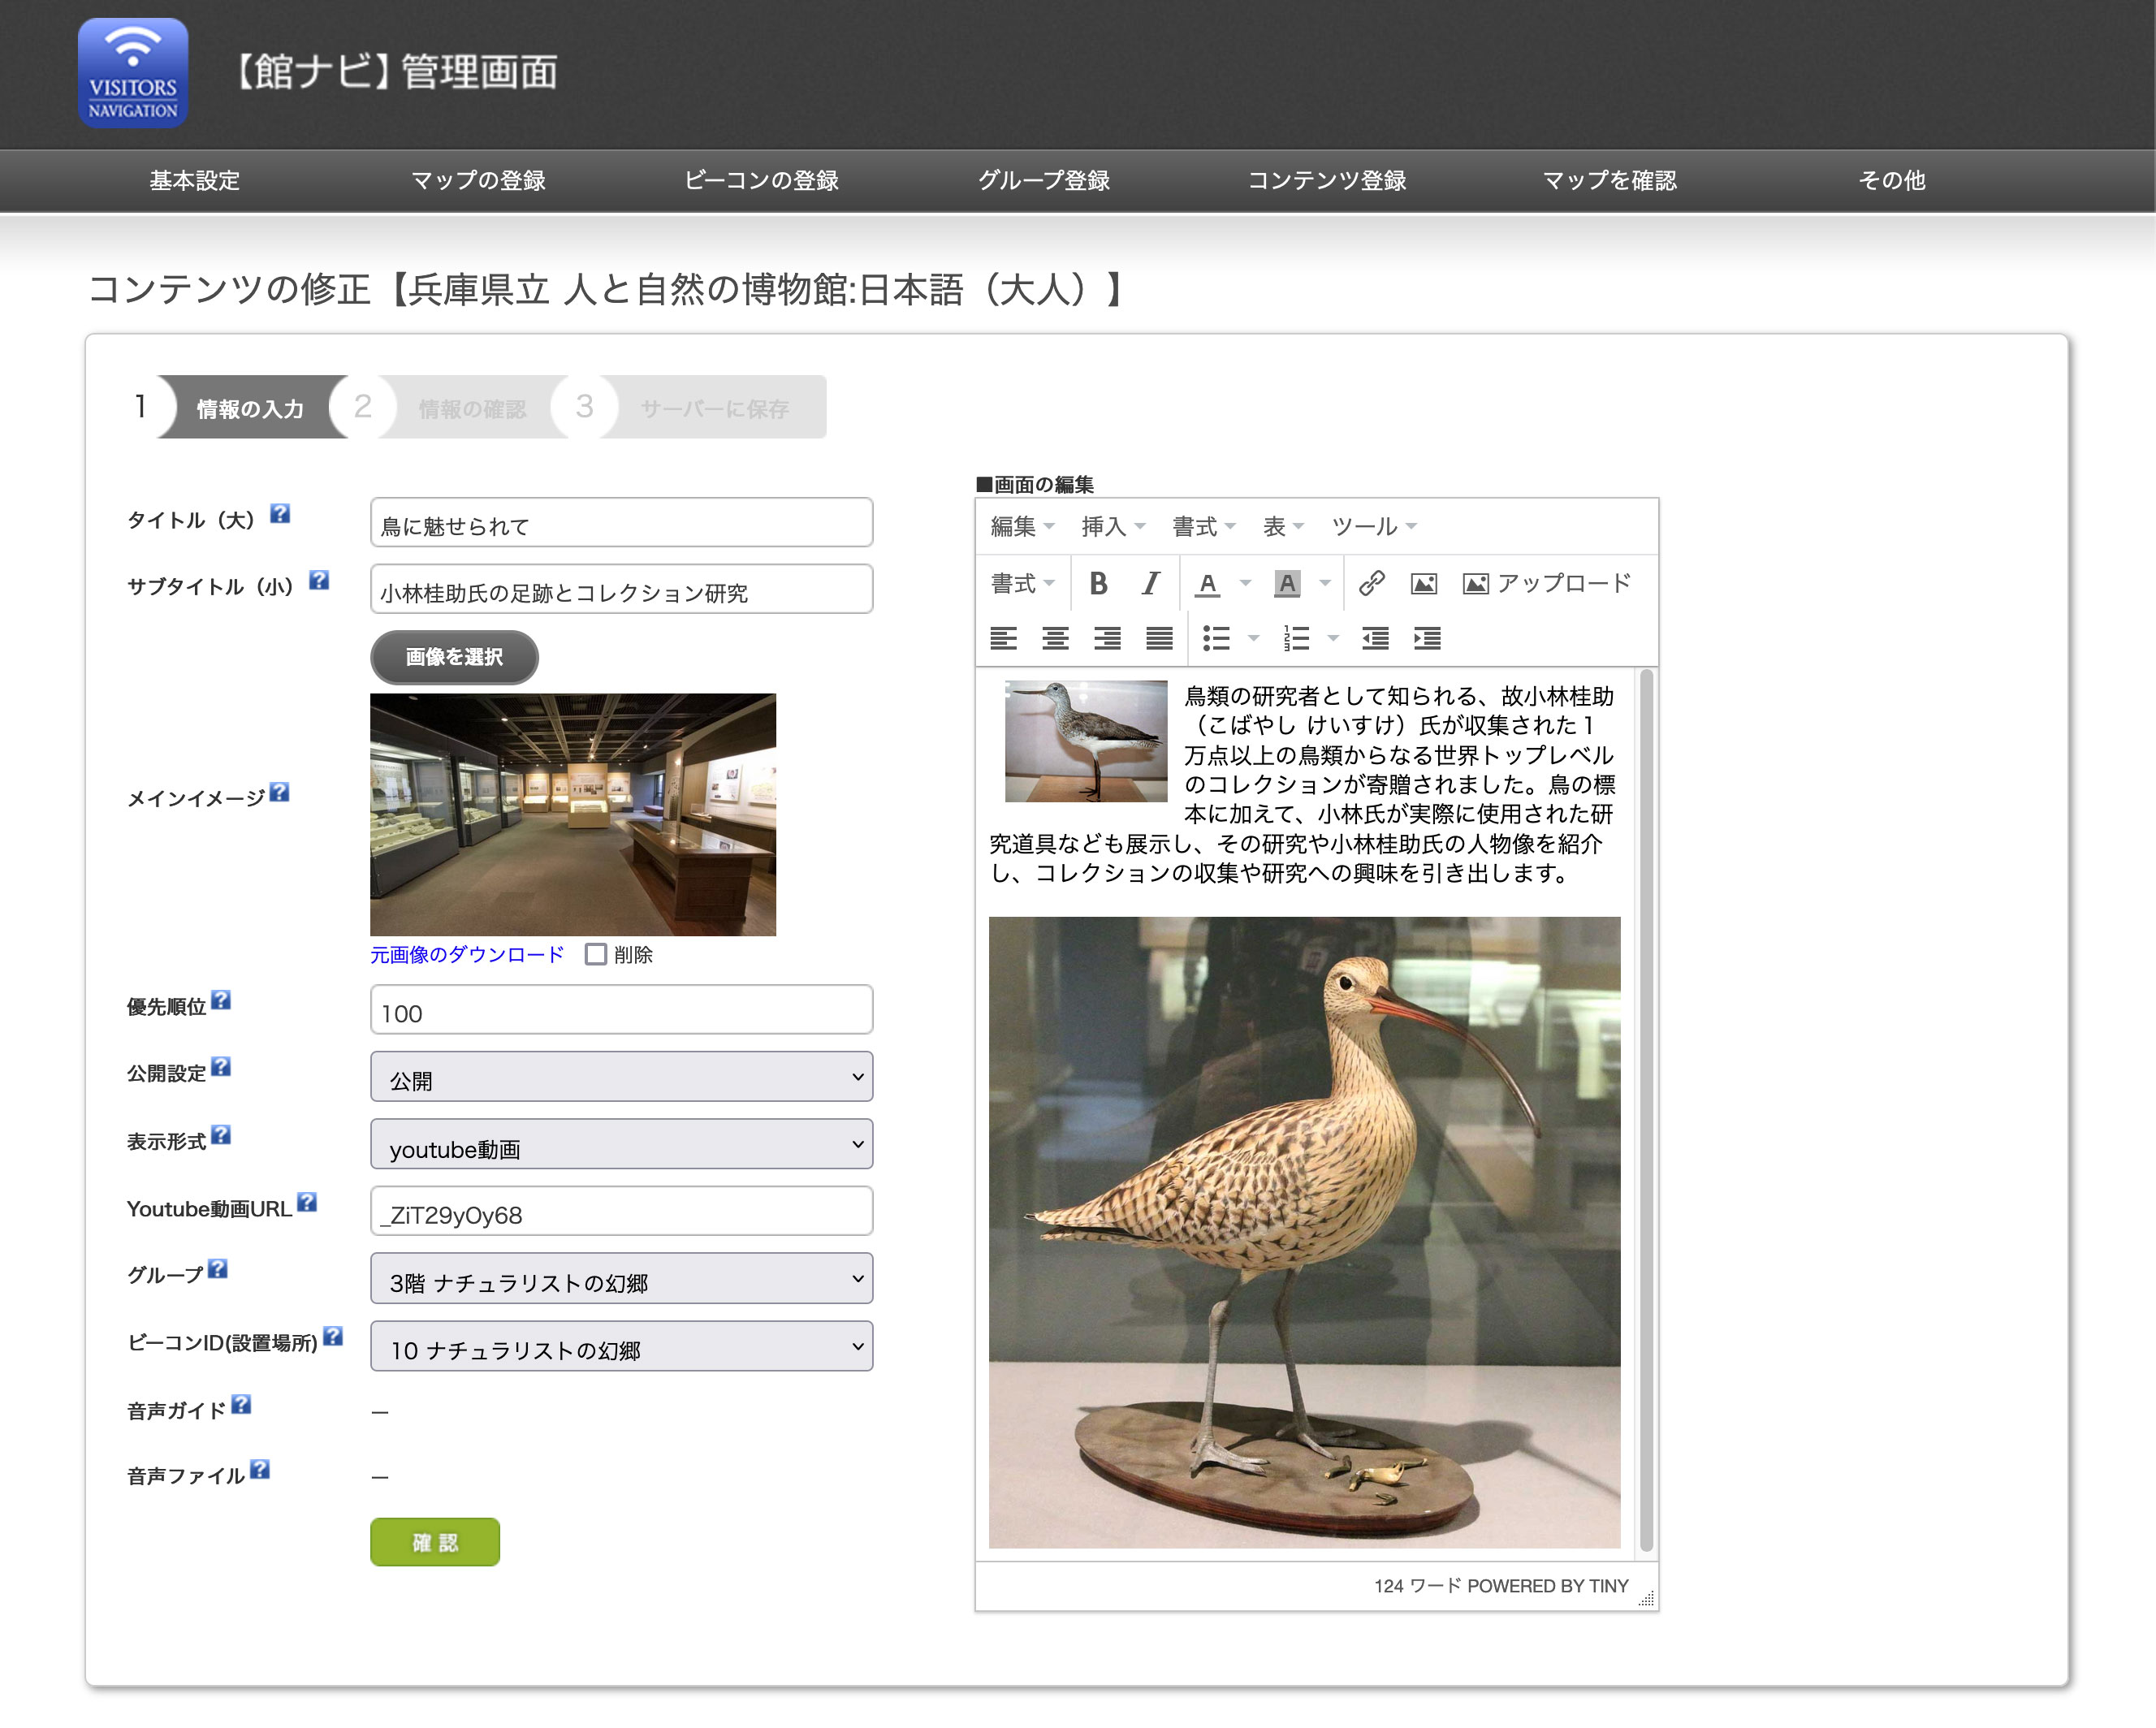Open help icon beside メインイメージ
This screenshot has height=1728, width=2156.
point(280,792)
